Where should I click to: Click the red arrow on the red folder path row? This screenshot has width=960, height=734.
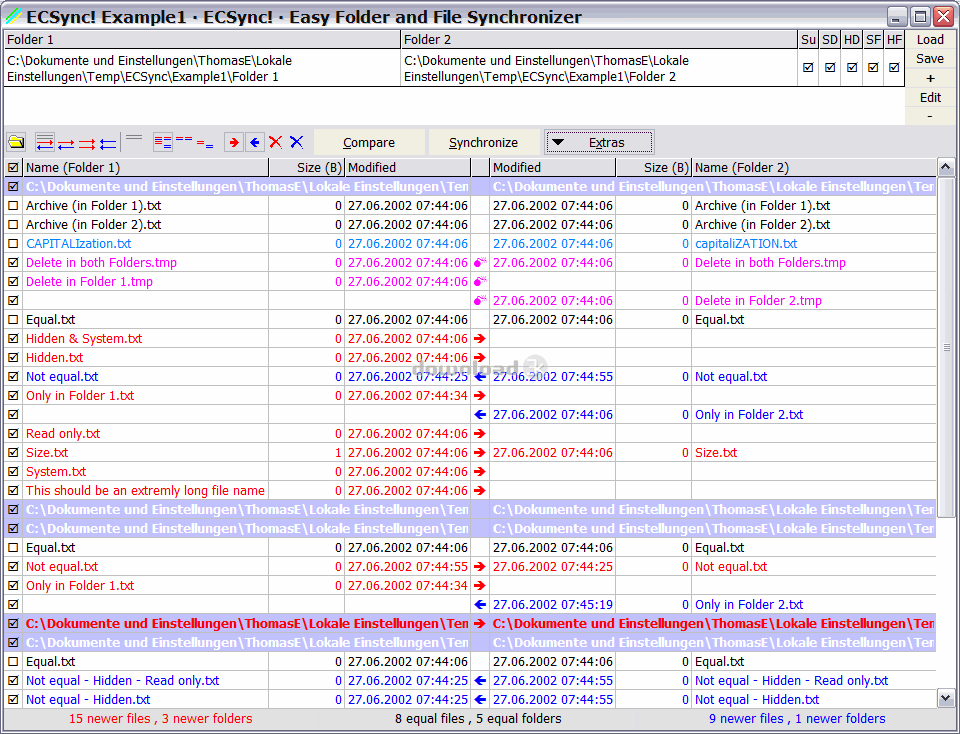[480, 623]
